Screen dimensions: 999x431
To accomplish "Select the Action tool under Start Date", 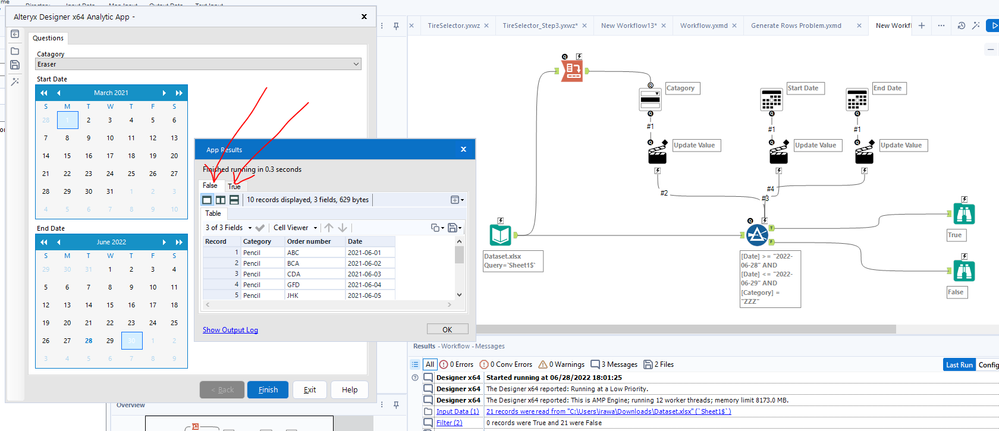I will click(779, 155).
